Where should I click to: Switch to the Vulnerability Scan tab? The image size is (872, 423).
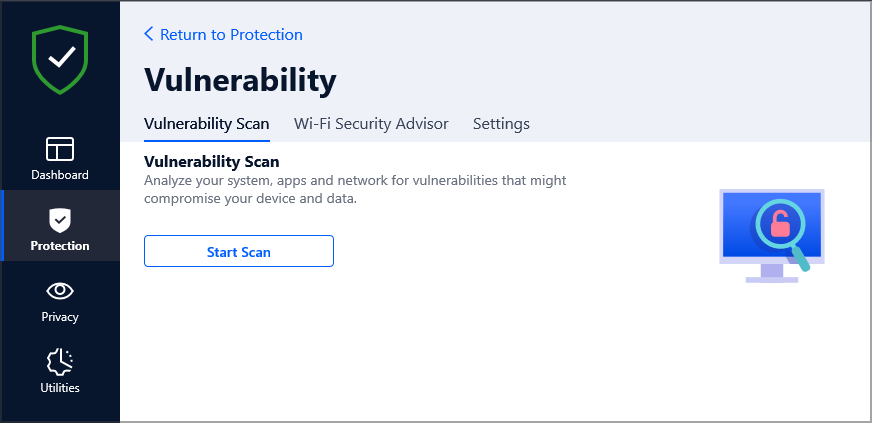tap(207, 124)
